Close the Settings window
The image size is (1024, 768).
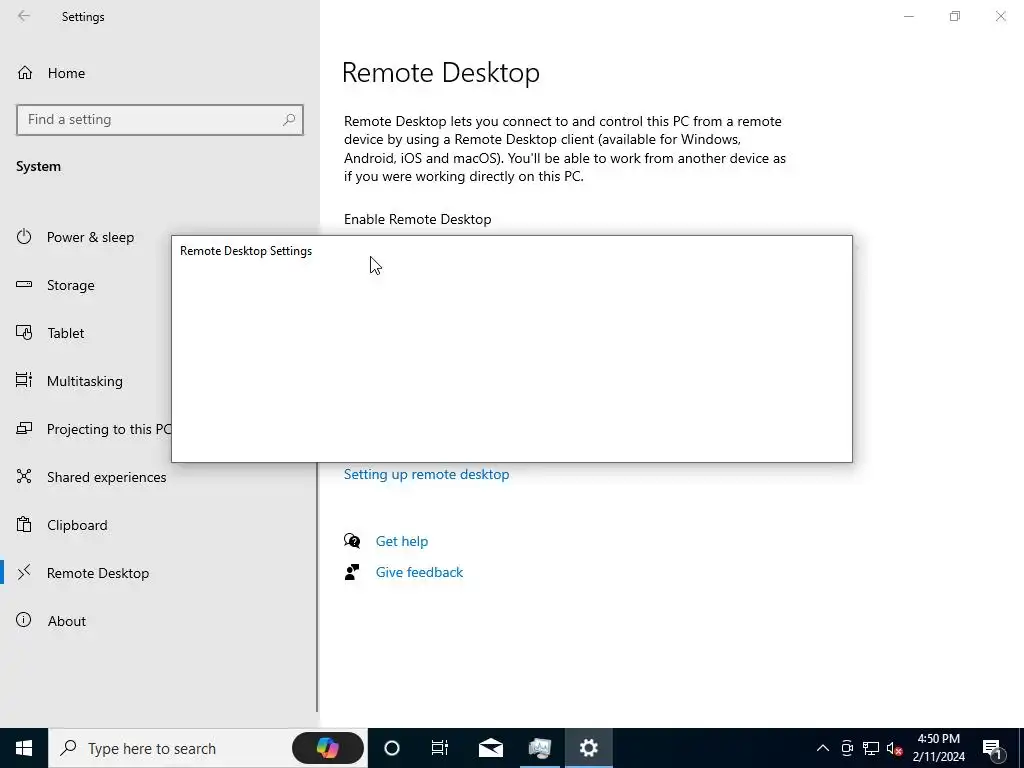tap(1000, 16)
